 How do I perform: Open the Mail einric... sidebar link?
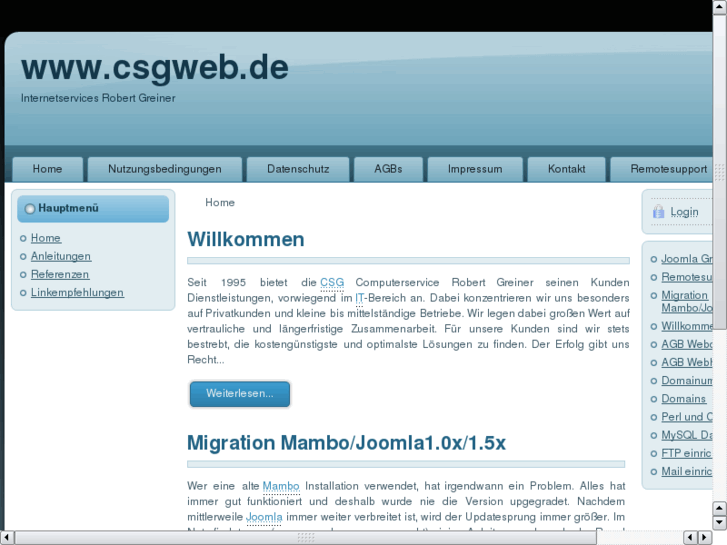click(x=687, y=472)
